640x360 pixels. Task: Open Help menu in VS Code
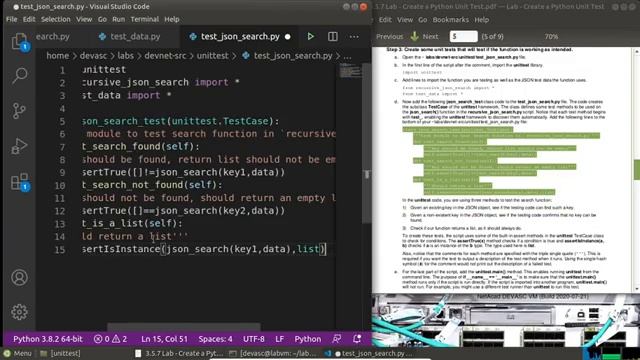(x=172, y=19)
